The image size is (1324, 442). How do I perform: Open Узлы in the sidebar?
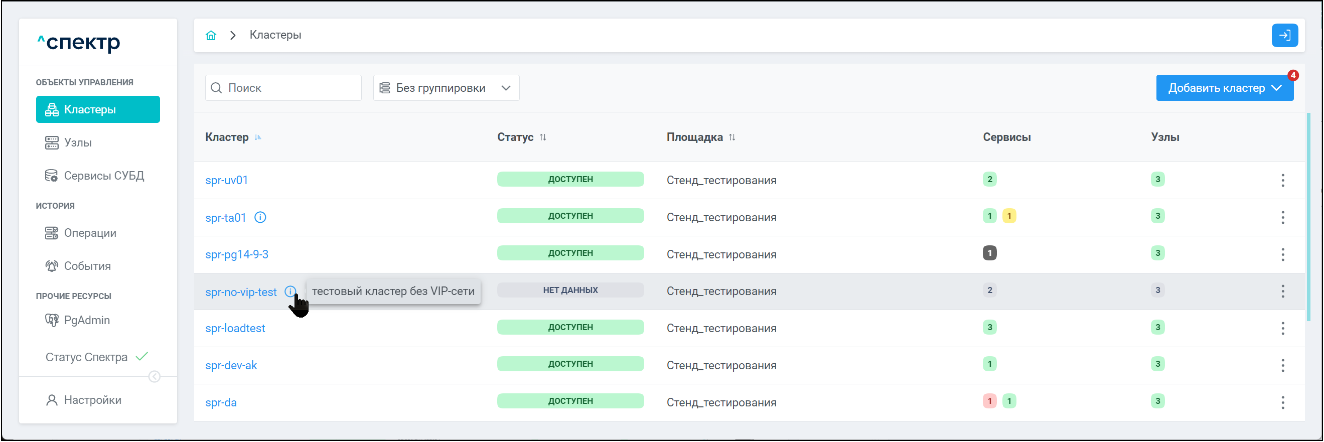pos(78,143)
